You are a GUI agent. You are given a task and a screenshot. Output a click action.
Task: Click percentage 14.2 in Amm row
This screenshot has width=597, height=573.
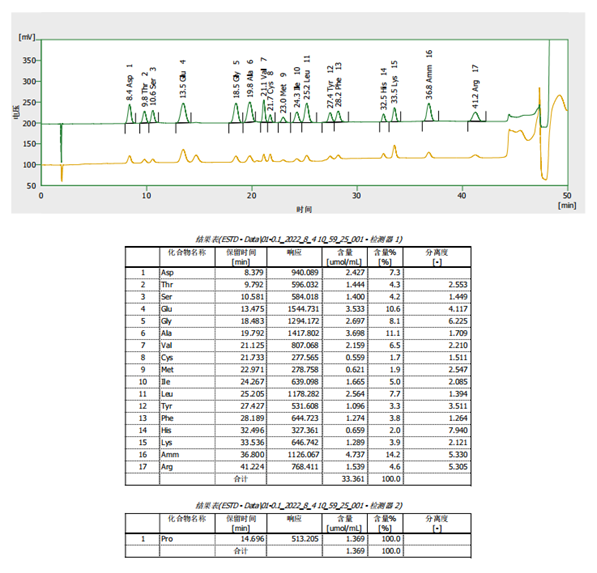tap(393, 455)
